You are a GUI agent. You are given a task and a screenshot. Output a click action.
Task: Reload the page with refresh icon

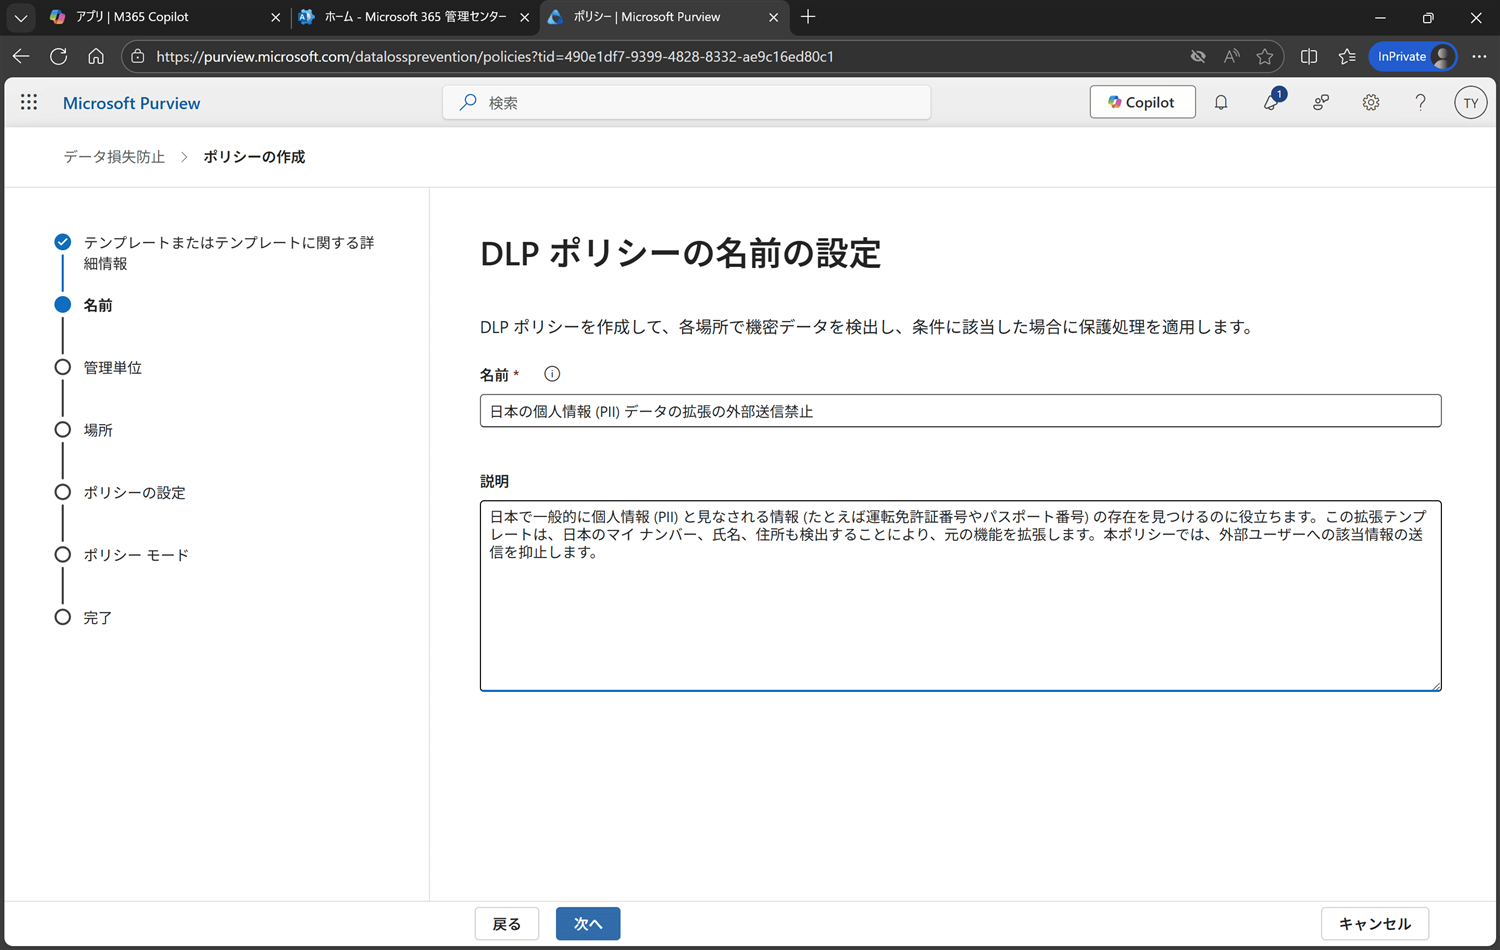click(59, 56)
